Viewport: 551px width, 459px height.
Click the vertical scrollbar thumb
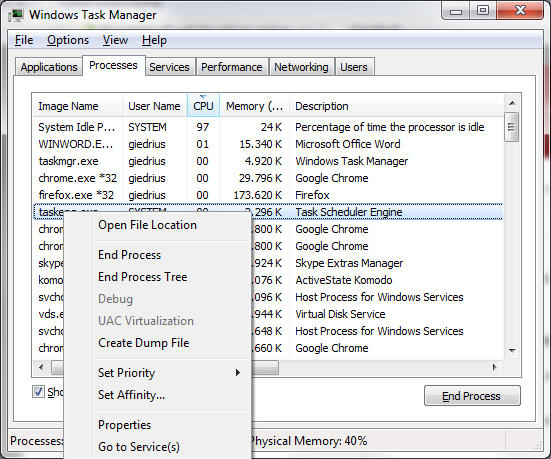point(512,127)
